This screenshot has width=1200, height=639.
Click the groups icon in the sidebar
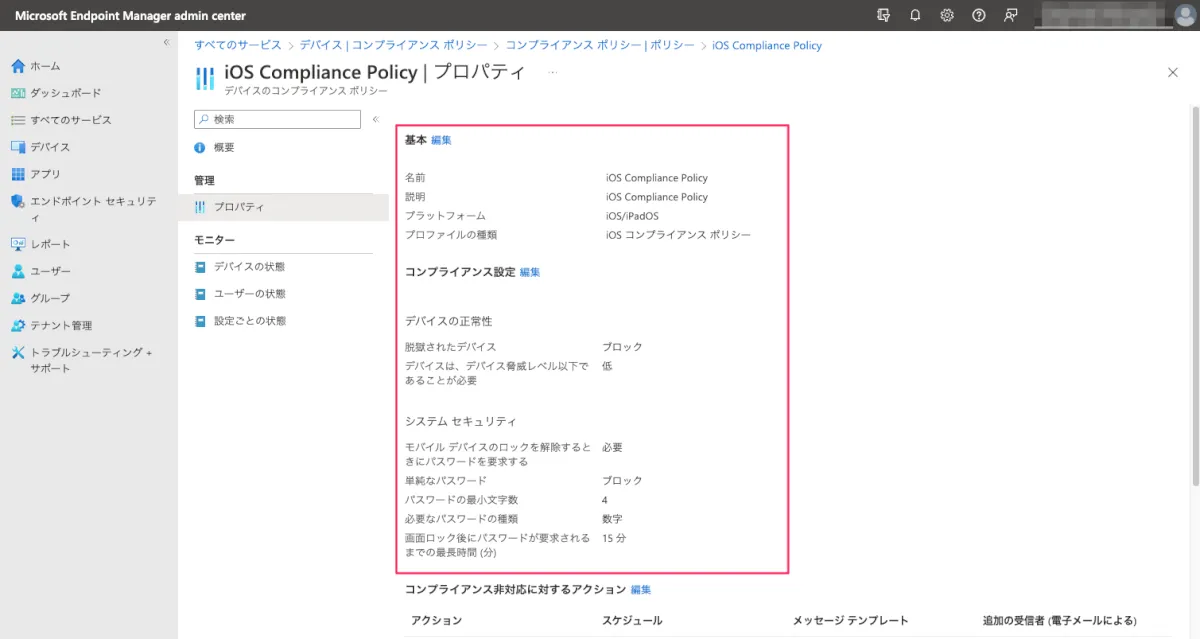[x=17, y=298]
